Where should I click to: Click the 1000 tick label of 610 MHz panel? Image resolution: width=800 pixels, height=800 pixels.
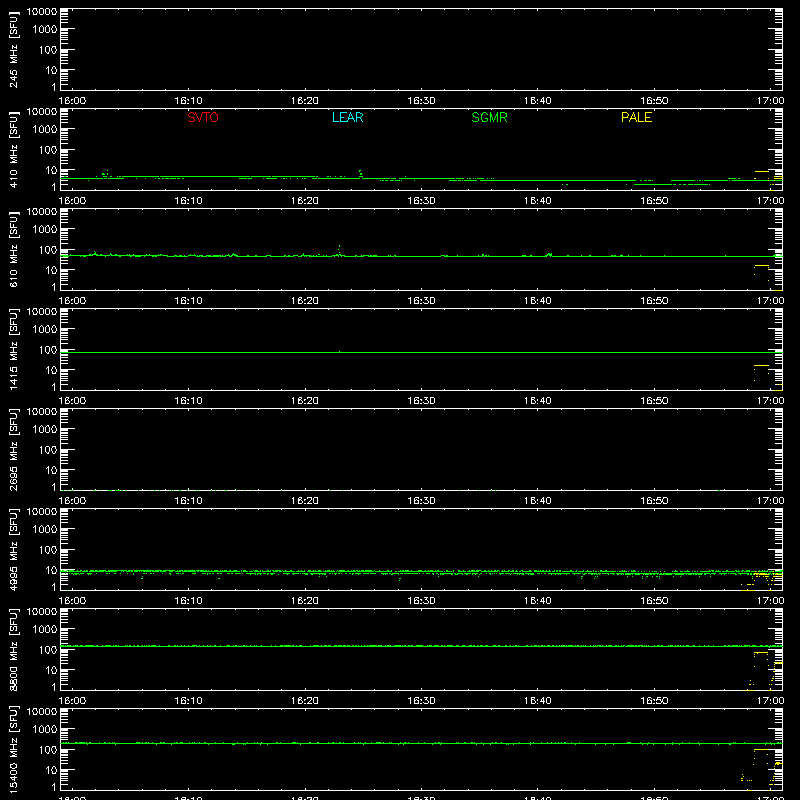pyautogui.click(x=45, y=230)
